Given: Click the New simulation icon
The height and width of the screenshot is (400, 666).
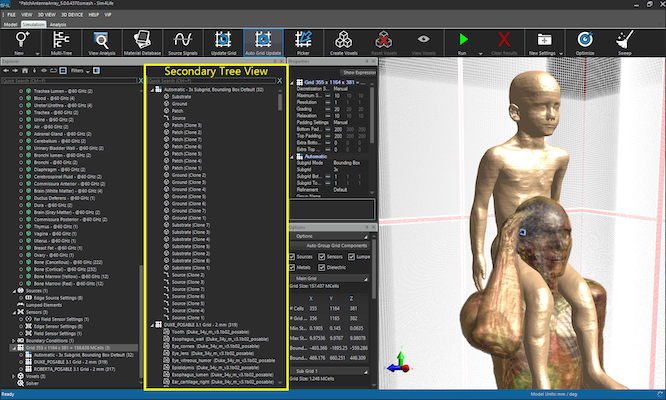Looking at the screenshot, I should 22,40.
